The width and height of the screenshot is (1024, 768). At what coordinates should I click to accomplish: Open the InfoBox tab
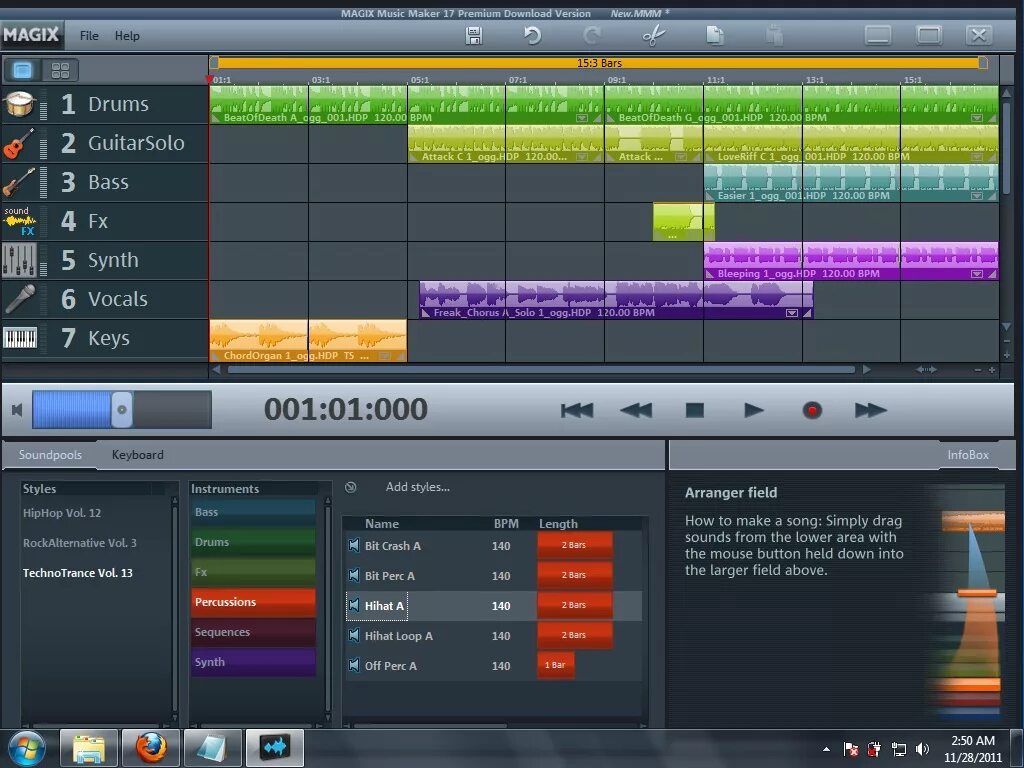968,455
